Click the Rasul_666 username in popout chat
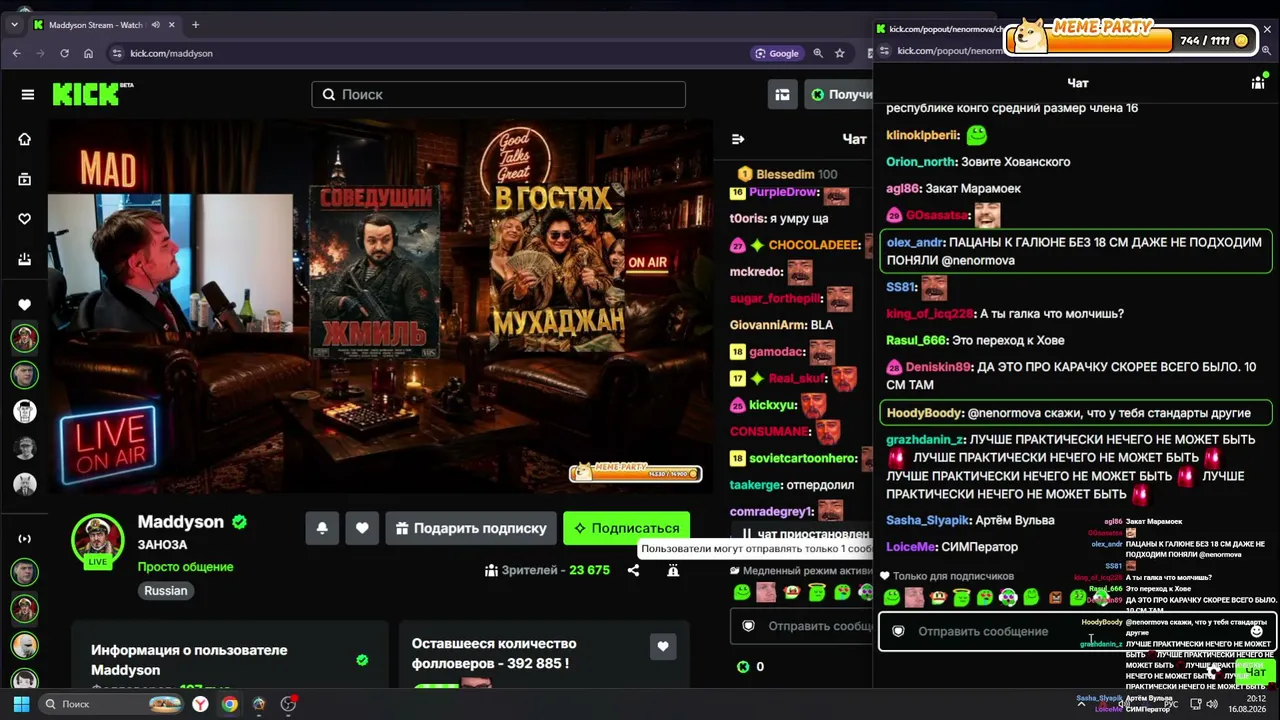Viewport: 1280px width, 720px height. [916, 340]
